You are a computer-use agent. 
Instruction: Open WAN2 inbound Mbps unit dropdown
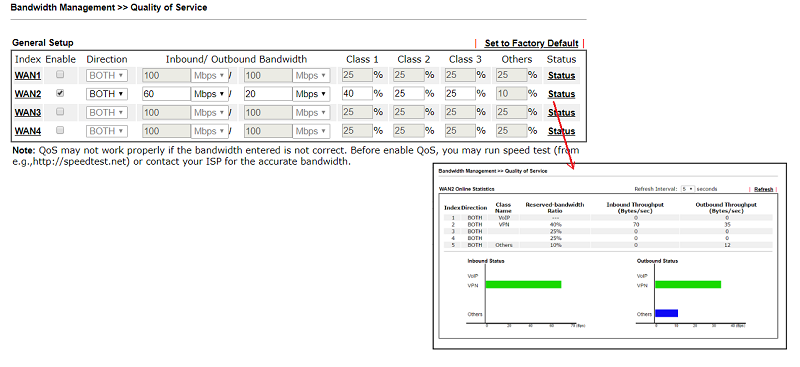coord(209,94)
